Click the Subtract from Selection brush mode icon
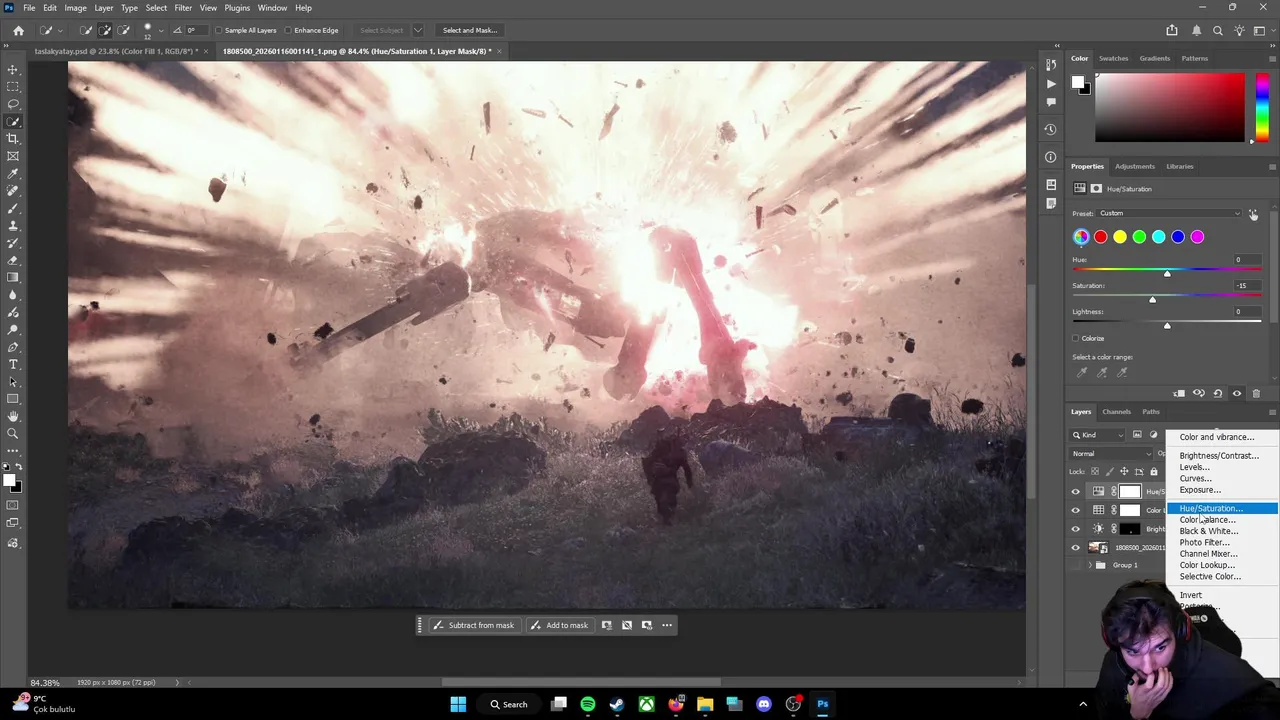The width and height of the screenshot is (1280, 720). tap(124, 30)
